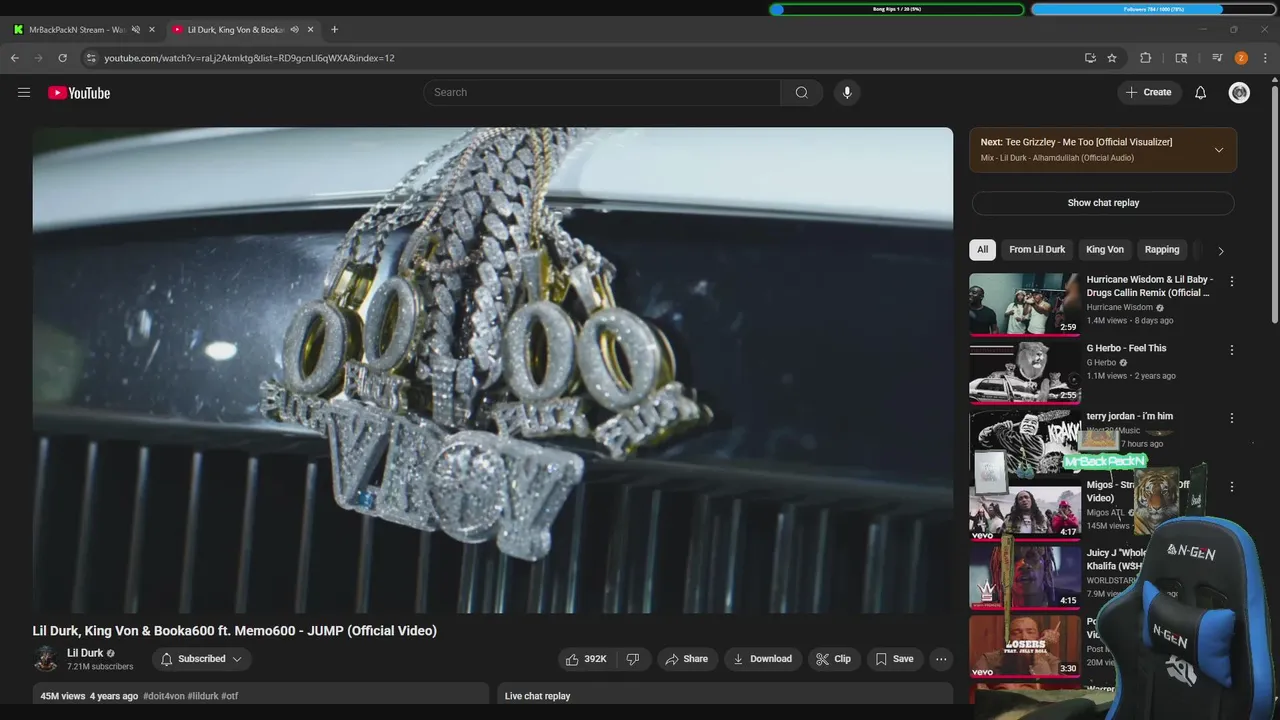Filter suggestions by Rapping chip

[x=1162, y=249]
